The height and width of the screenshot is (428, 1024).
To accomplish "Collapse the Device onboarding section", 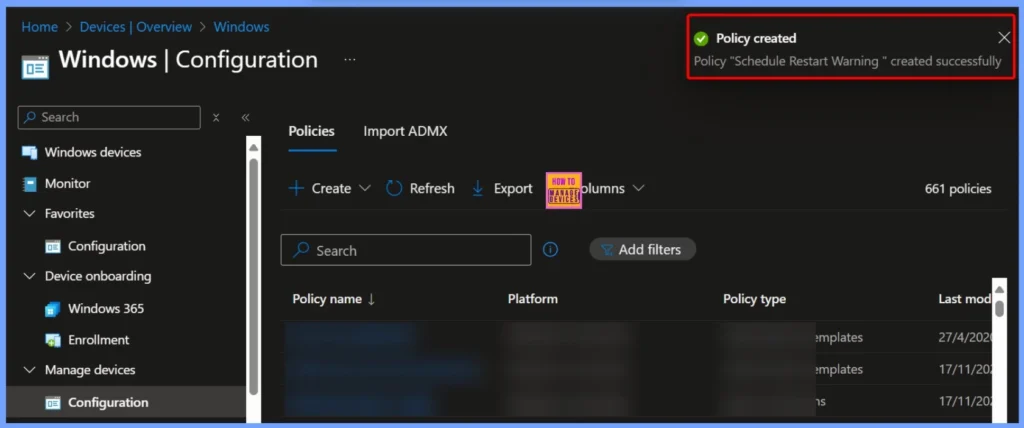I will coord(29,276).
